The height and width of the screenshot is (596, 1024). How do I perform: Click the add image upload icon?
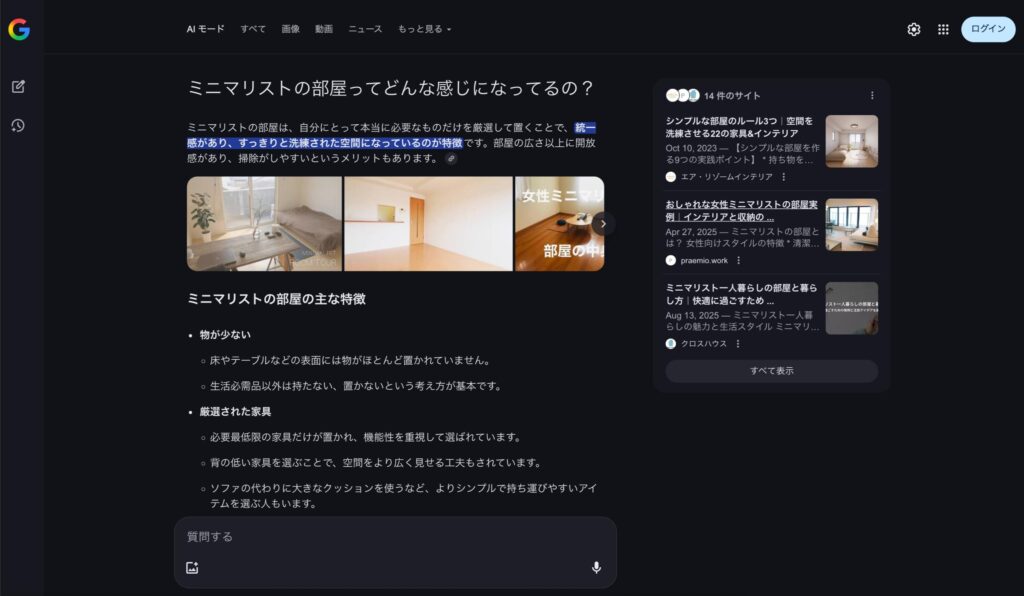192,567
